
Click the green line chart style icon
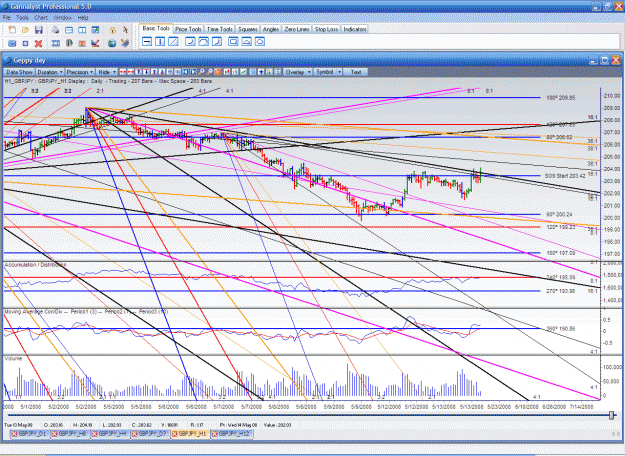point(243,72)
